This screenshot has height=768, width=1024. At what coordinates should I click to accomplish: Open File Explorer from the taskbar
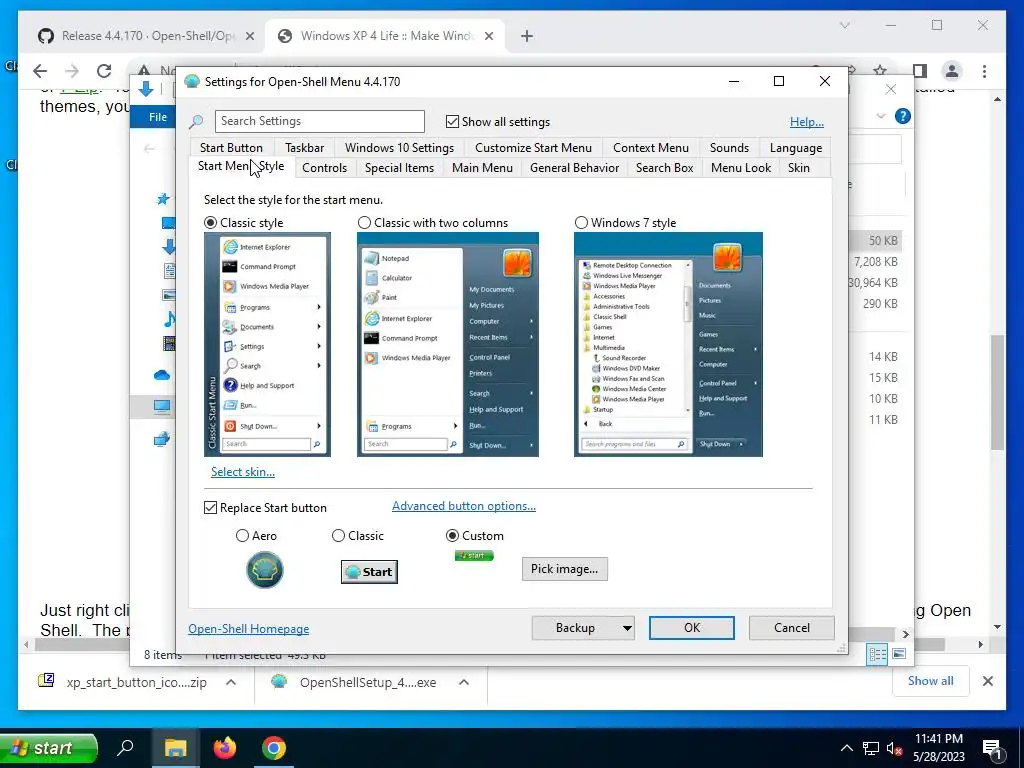click(175, 748)
